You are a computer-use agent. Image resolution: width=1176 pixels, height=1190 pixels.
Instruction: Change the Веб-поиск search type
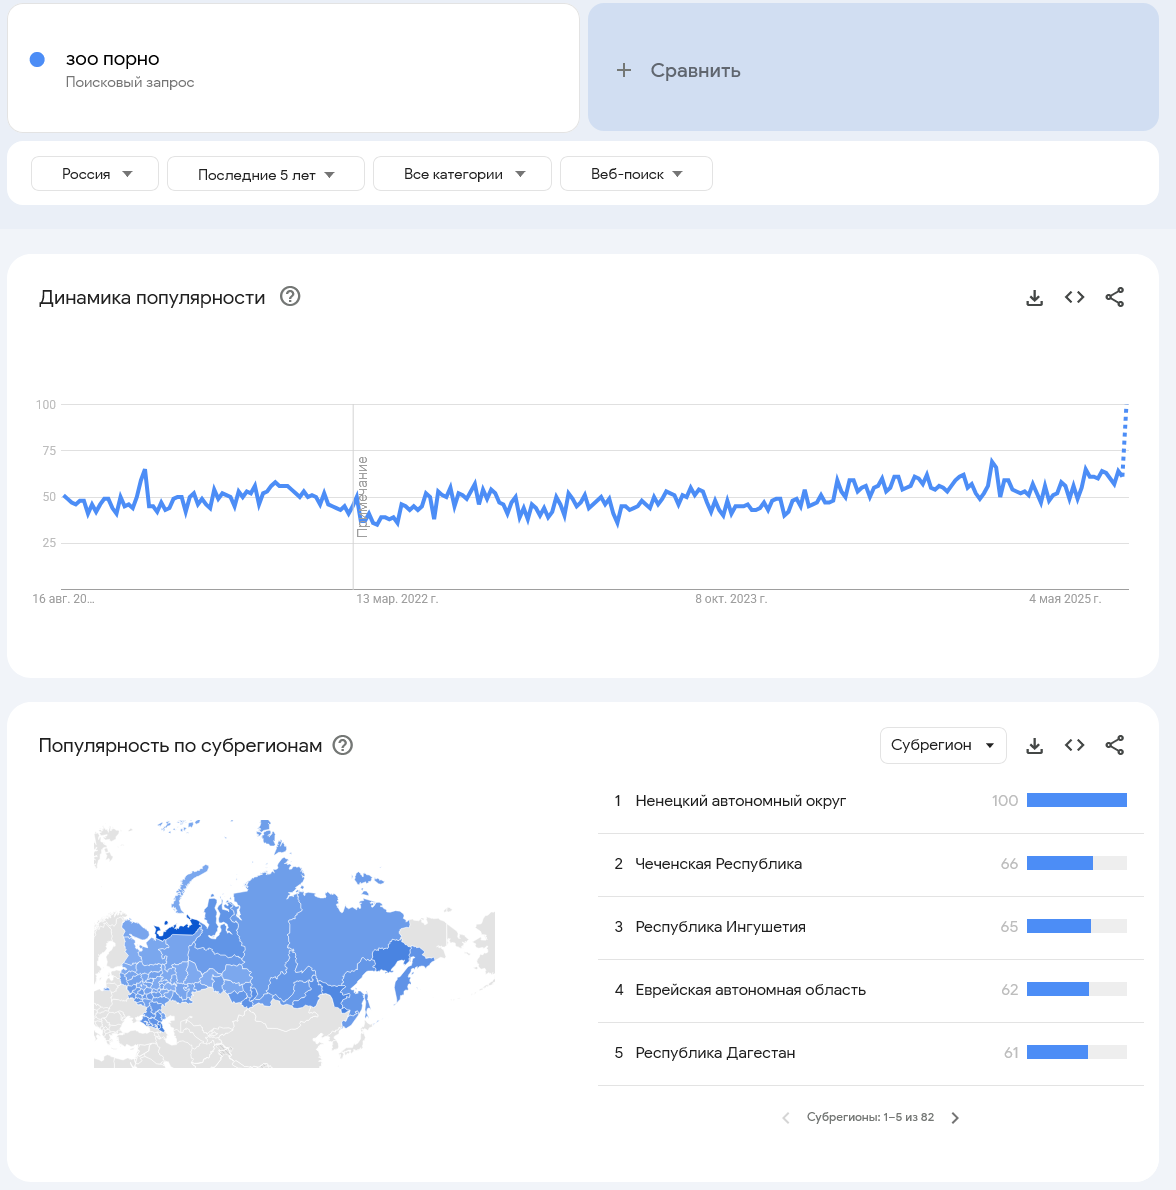(636, 174)
